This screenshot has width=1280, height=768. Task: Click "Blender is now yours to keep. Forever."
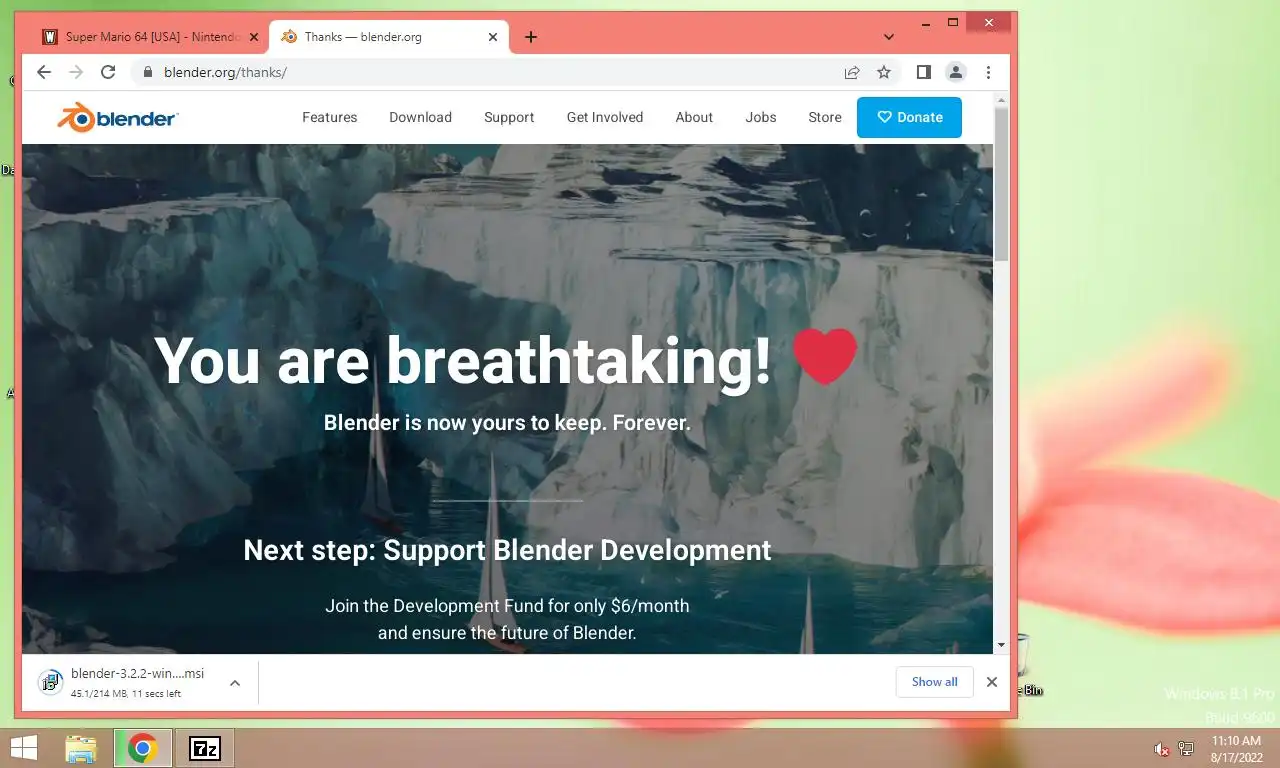pyautogui.click(x=507, y=423)
